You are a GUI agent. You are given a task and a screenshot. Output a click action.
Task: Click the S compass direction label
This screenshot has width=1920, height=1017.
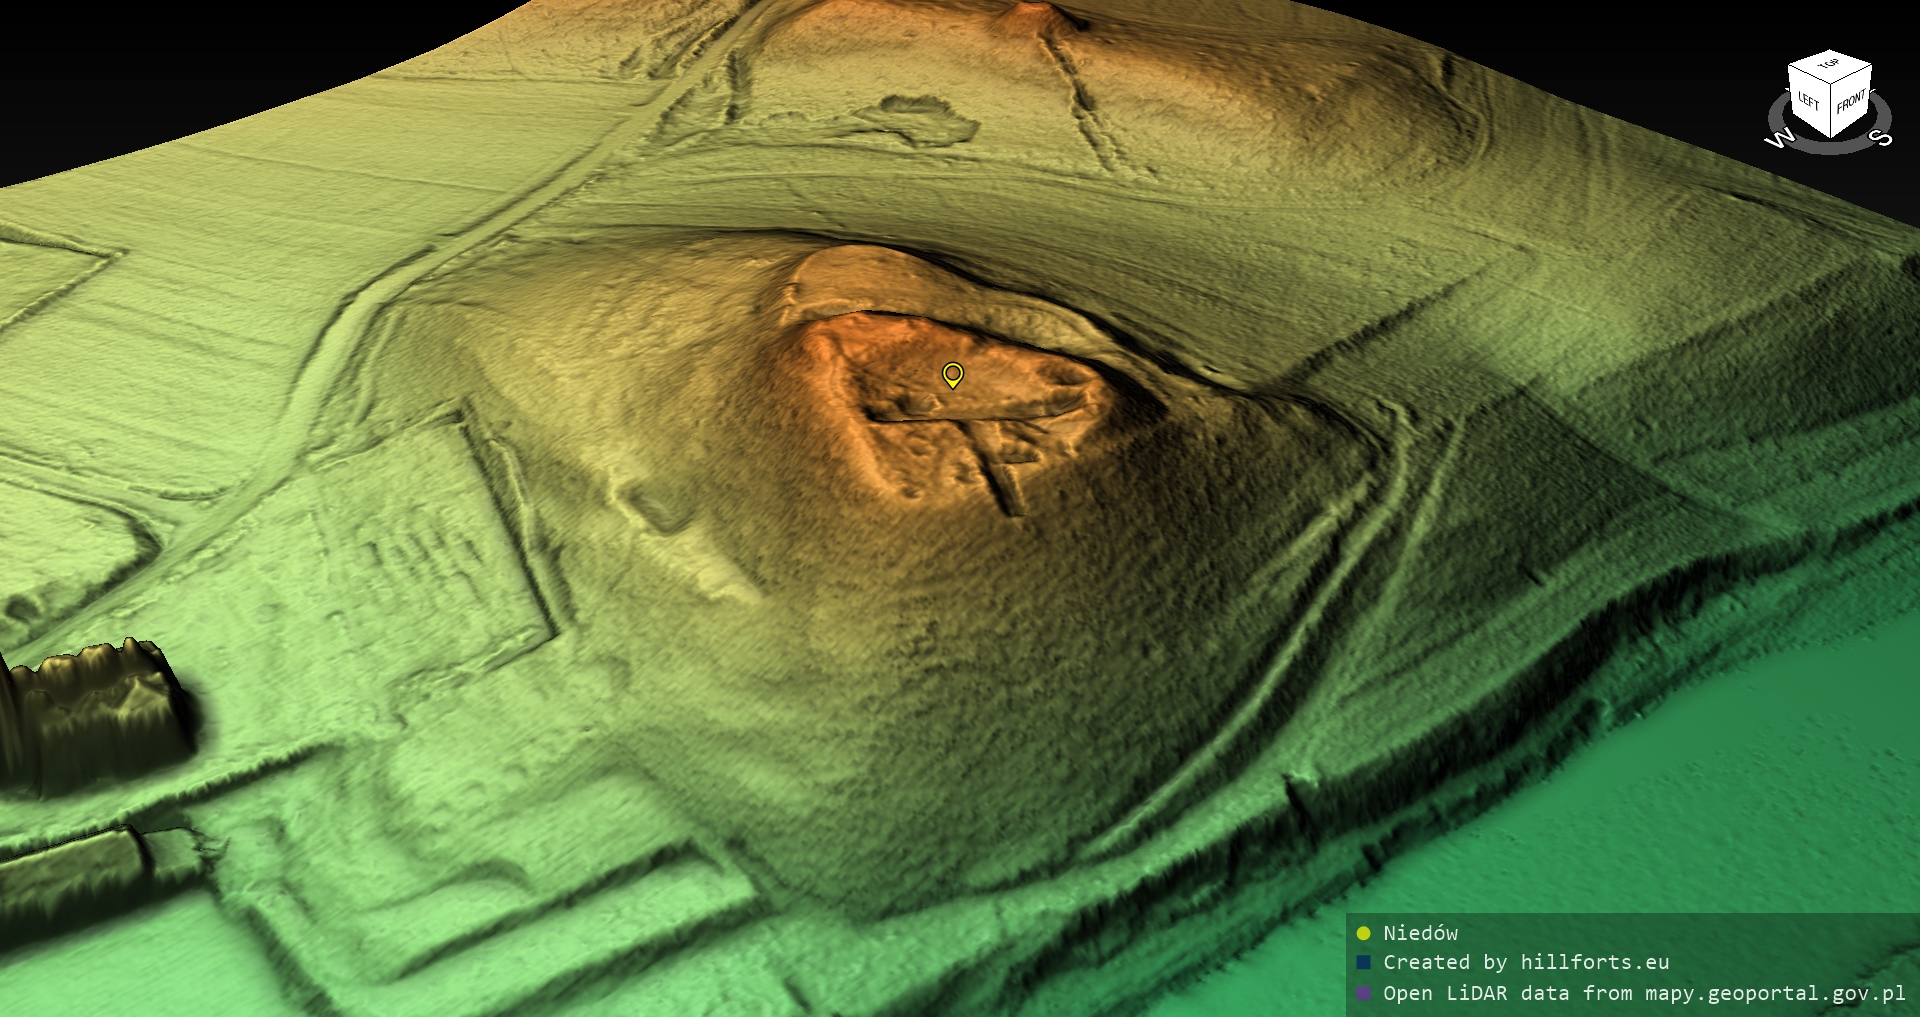[x=1881, y=137]
